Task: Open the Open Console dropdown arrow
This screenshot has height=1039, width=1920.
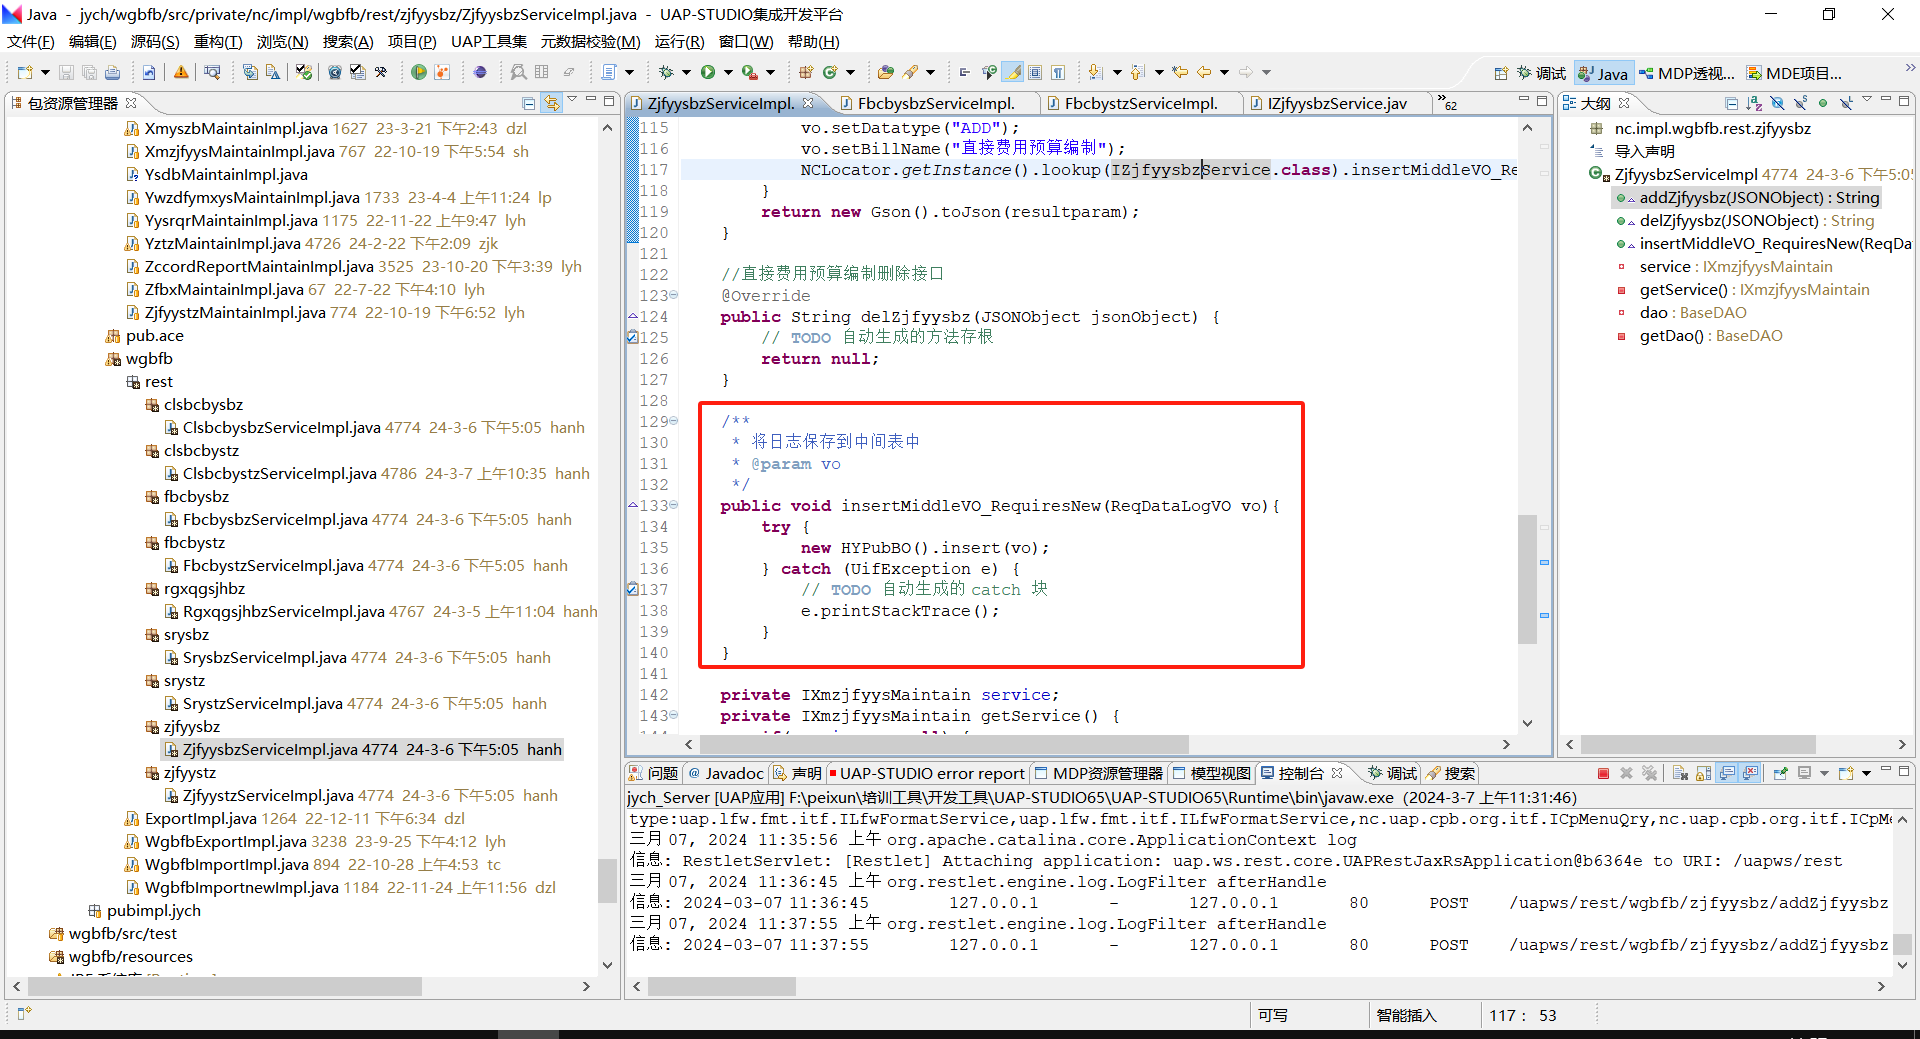Action: (x=1866, y=773)
